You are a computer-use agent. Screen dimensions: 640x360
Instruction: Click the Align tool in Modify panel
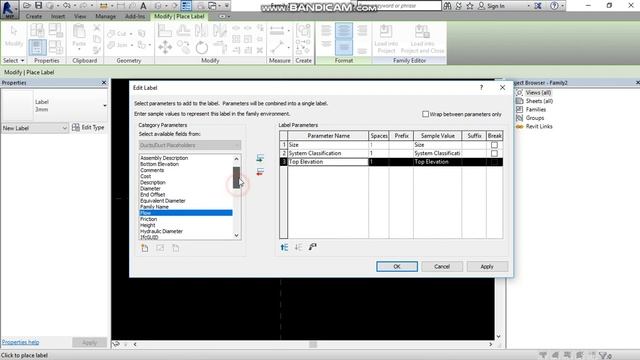point(165,31)
